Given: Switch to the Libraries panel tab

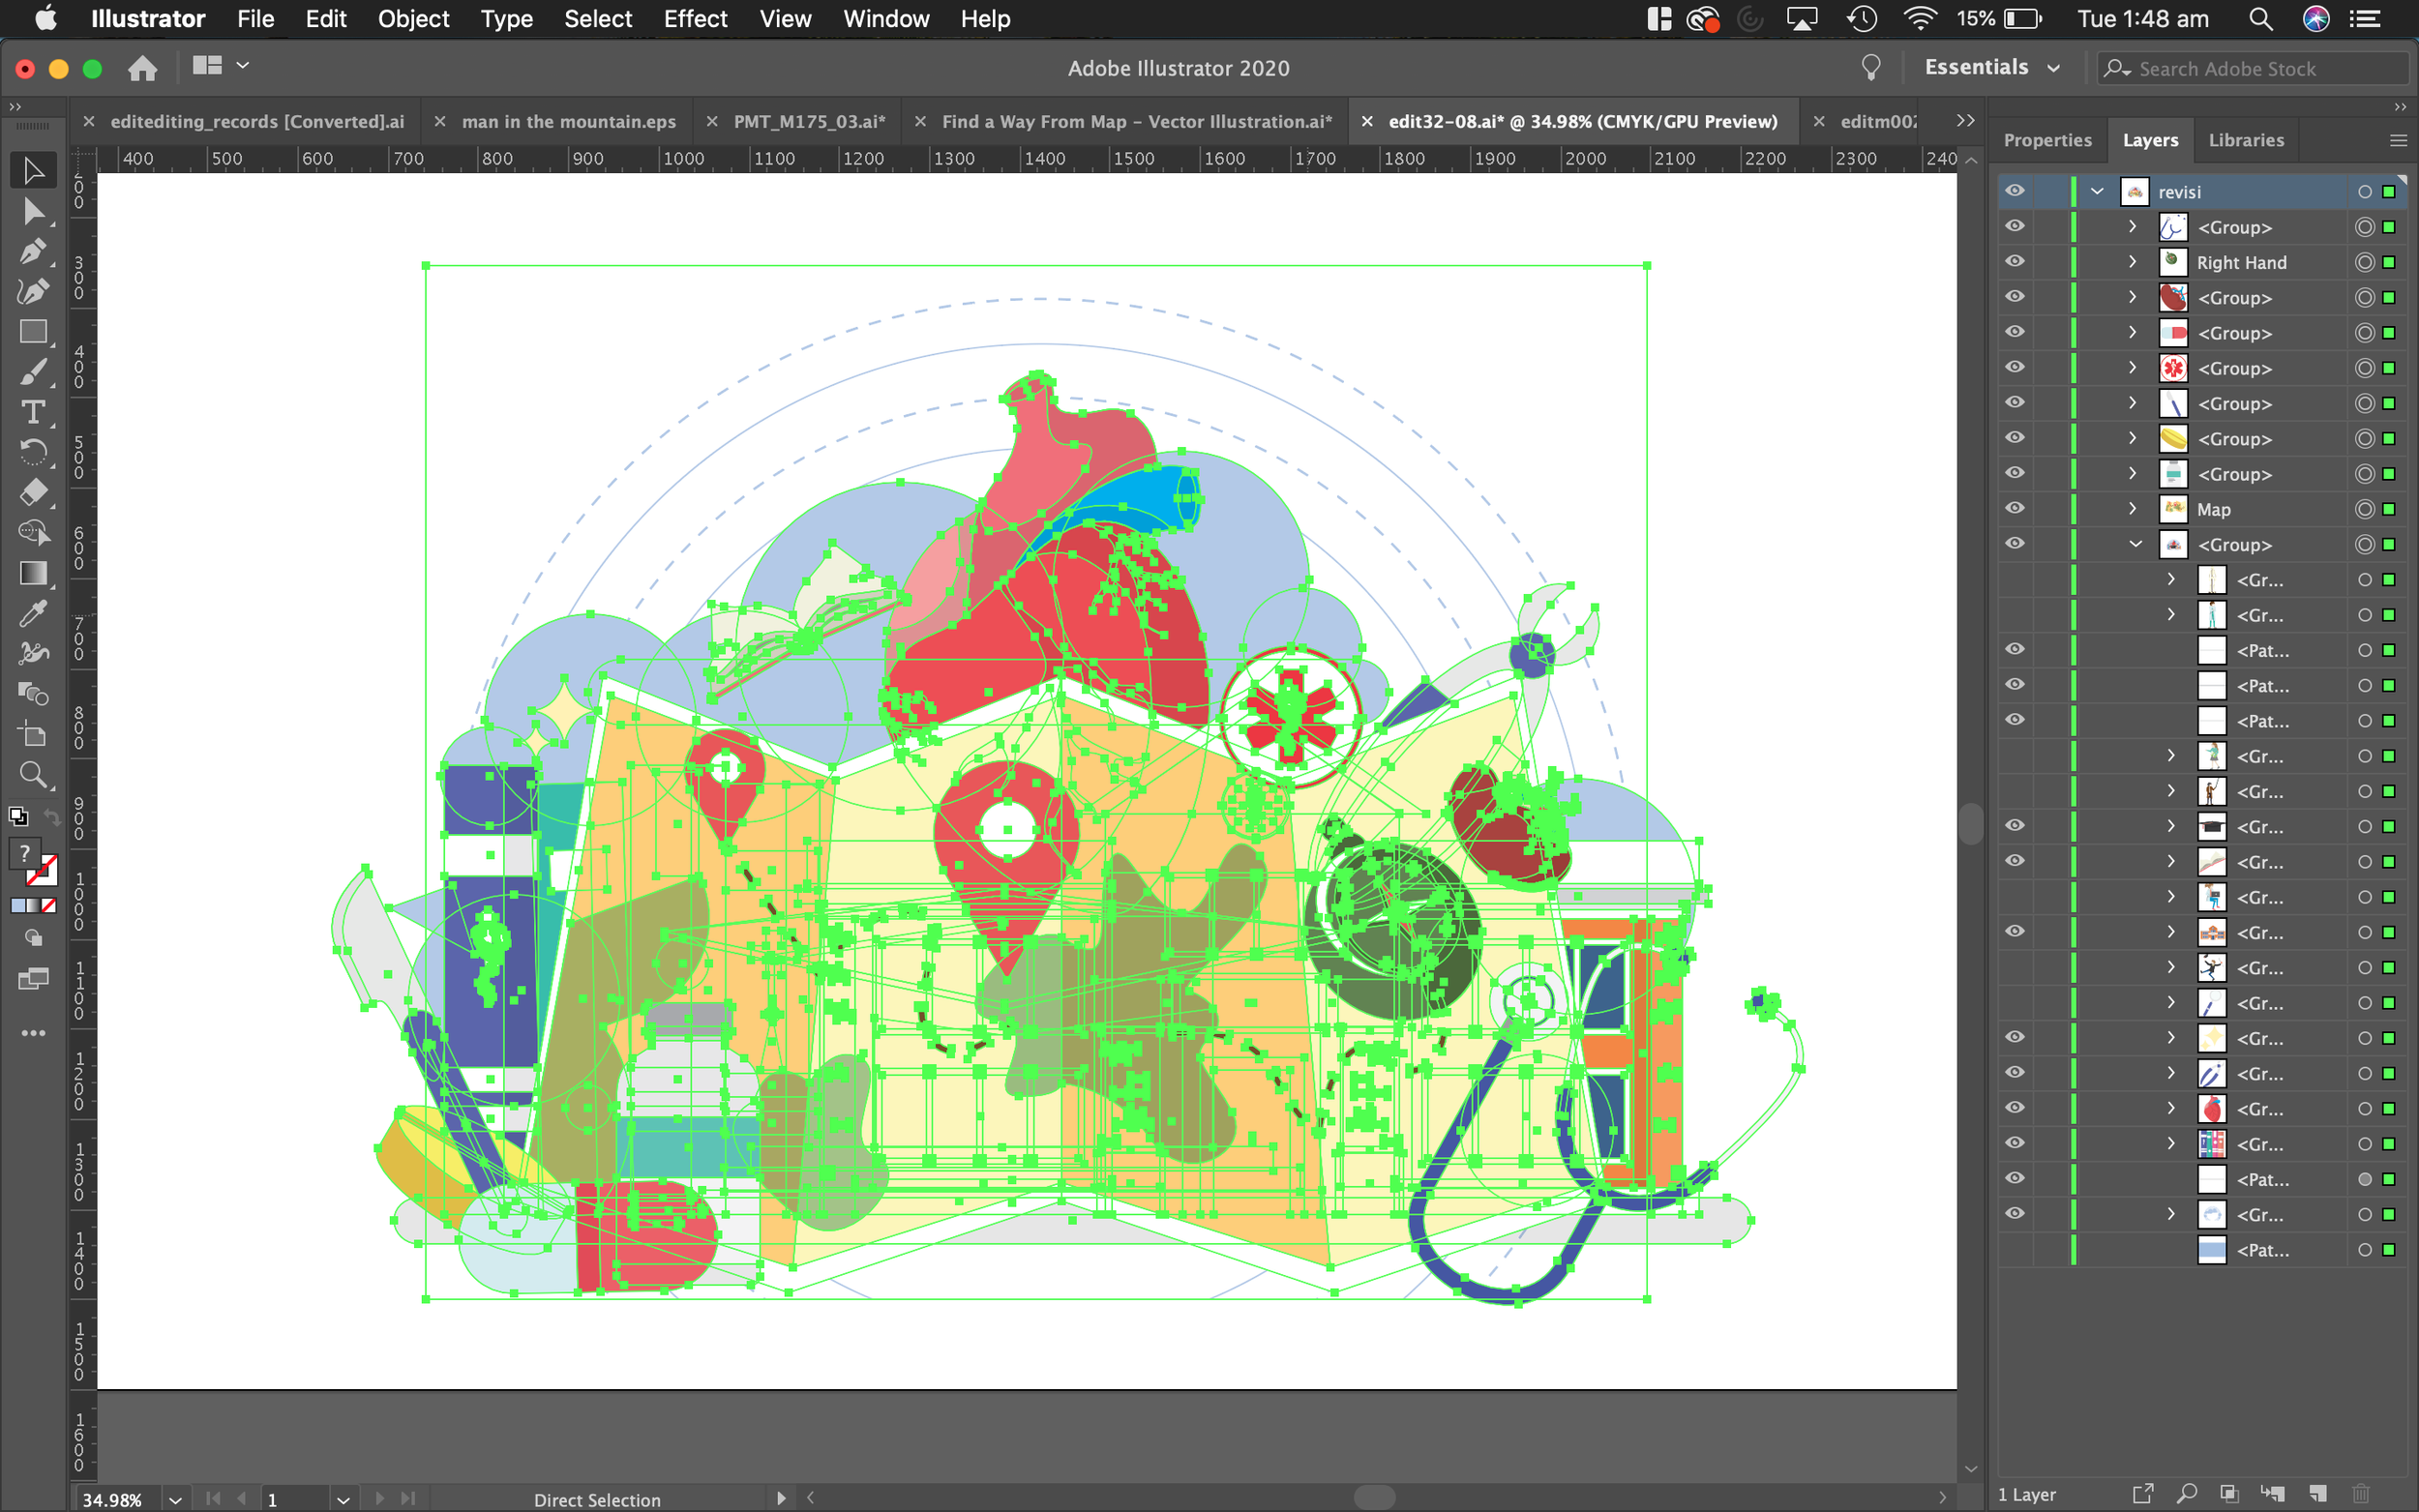Looking at the screenshot, I should (x=2245, y=140).
